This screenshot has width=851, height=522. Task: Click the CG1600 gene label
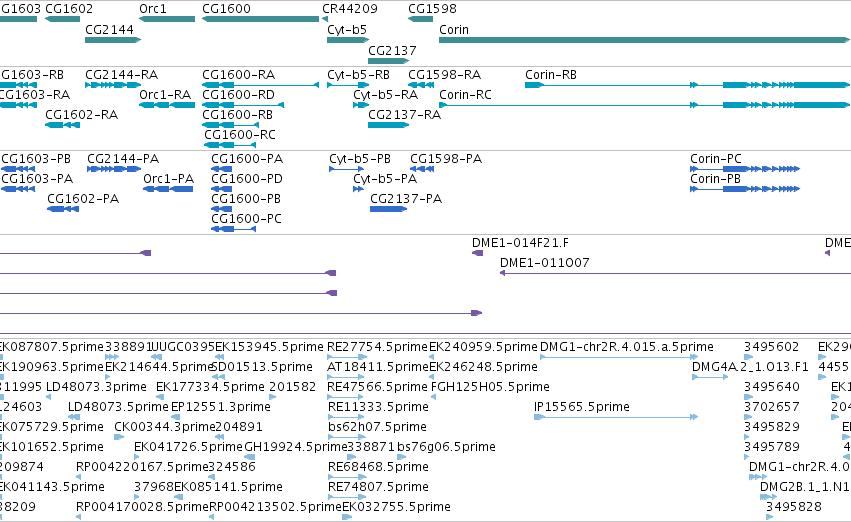click(226, 9)
